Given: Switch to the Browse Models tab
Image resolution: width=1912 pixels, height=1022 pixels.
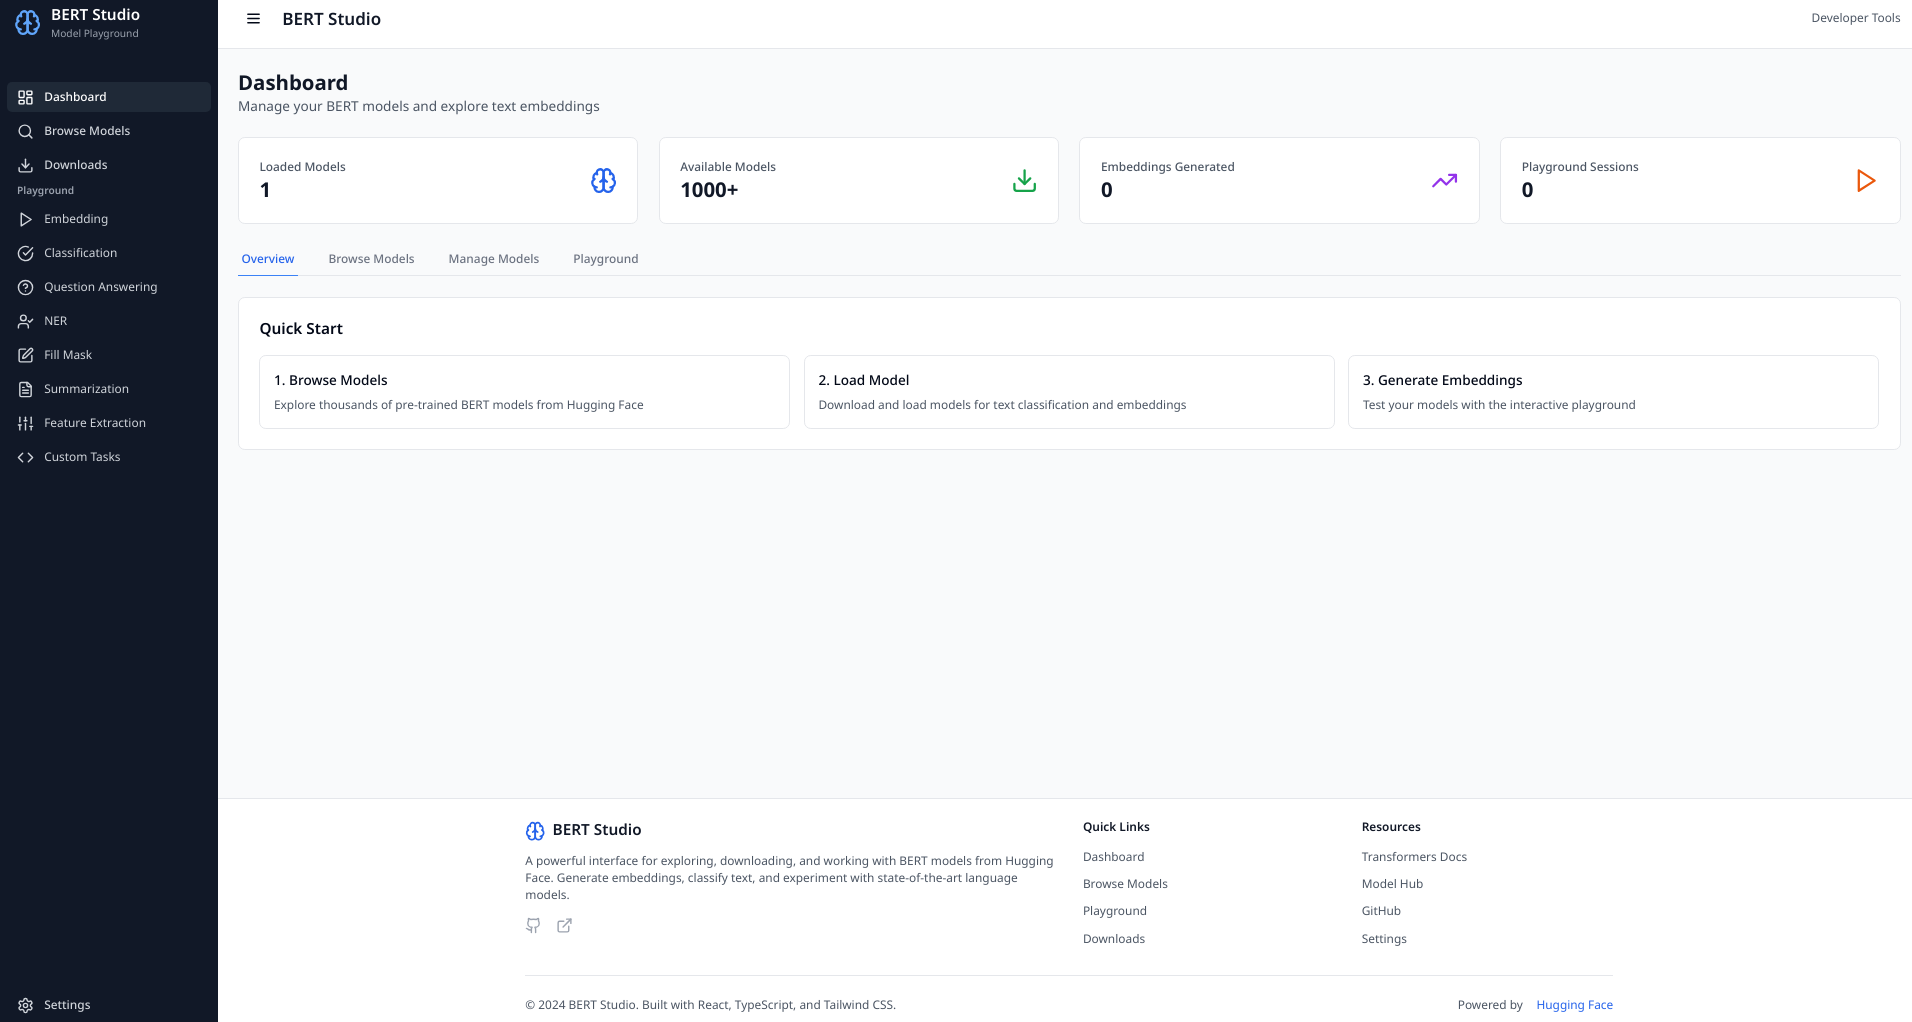Looking at the screenshot, I should 371,259.
